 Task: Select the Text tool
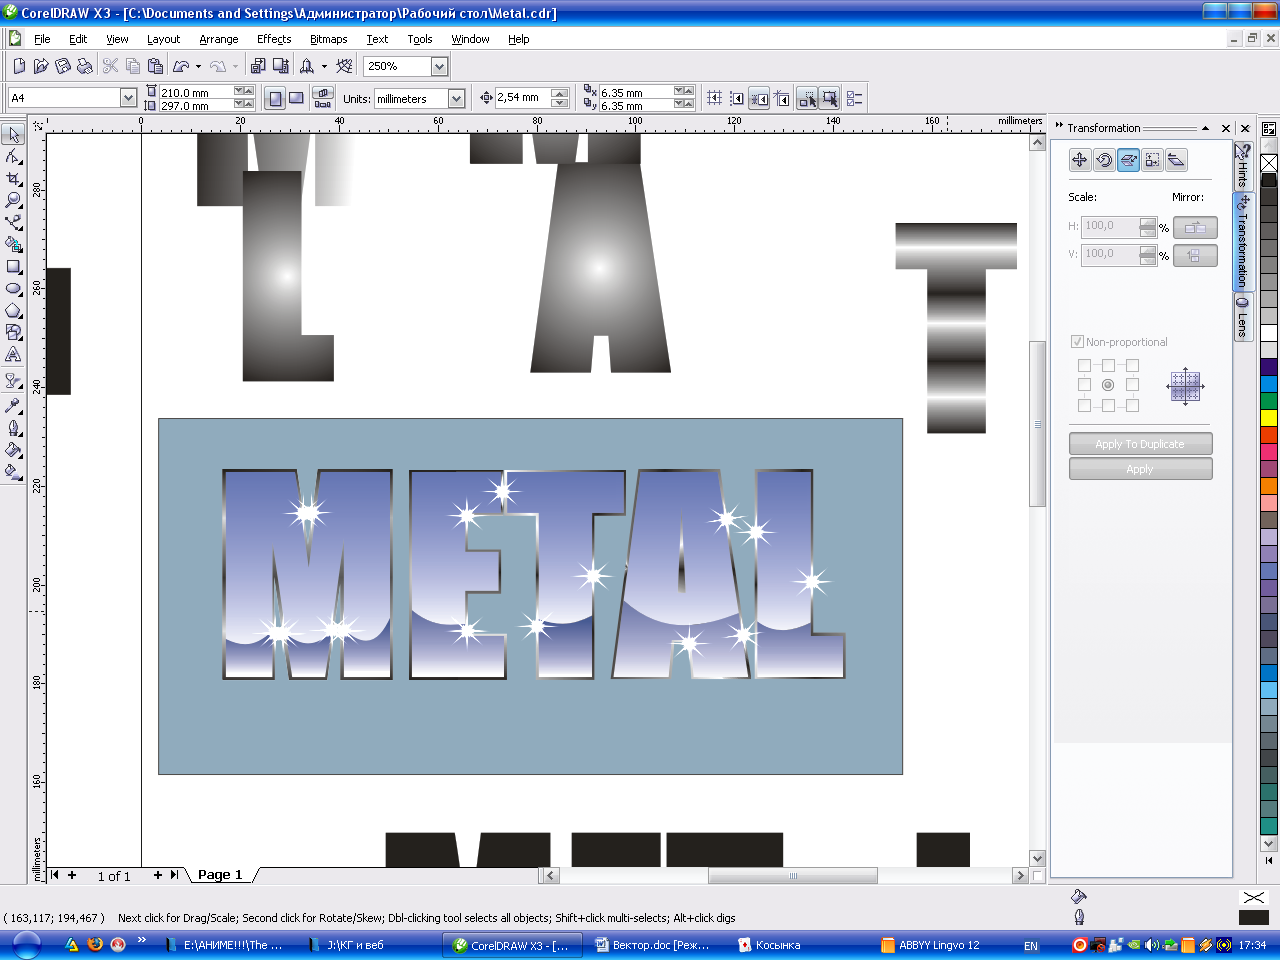click(14, 355)
